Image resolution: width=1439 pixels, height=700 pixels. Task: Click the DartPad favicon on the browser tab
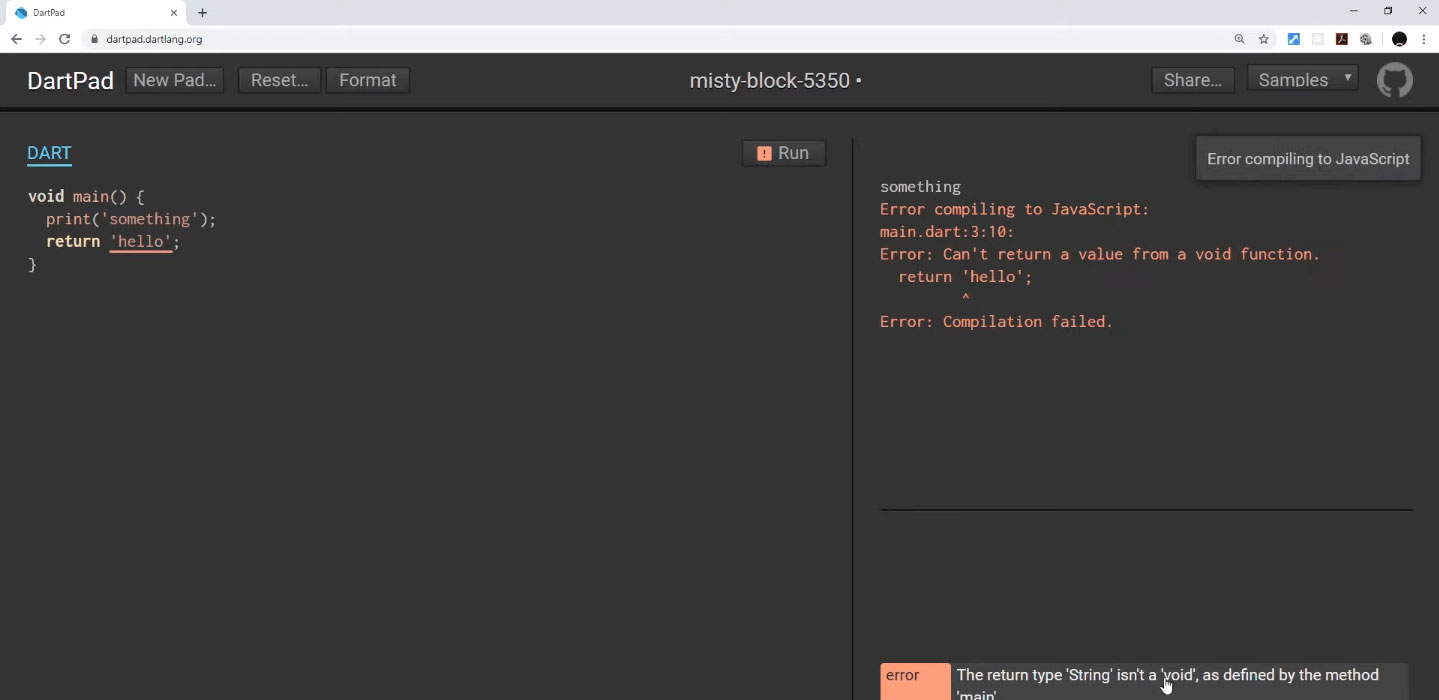tap(21, 13)
